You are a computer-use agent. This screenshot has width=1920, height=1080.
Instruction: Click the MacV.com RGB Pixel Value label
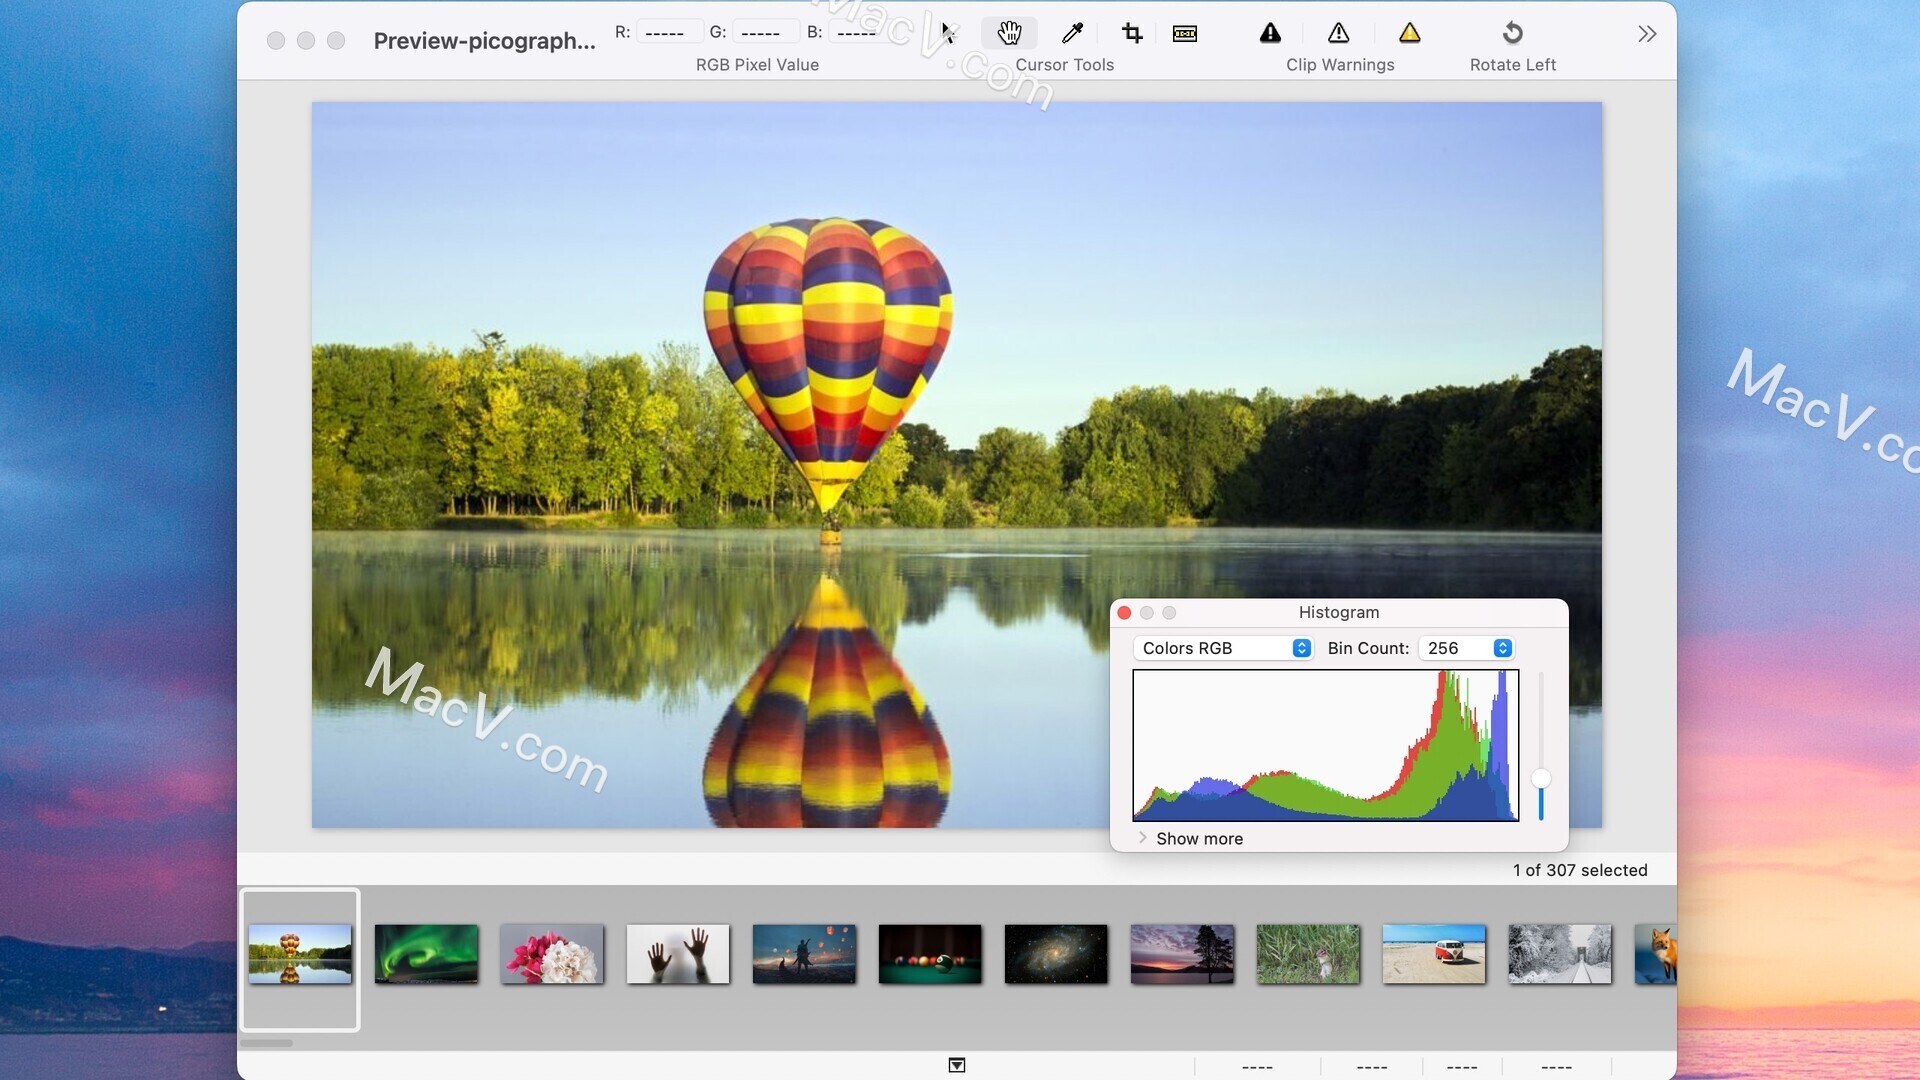coord(757,65)
